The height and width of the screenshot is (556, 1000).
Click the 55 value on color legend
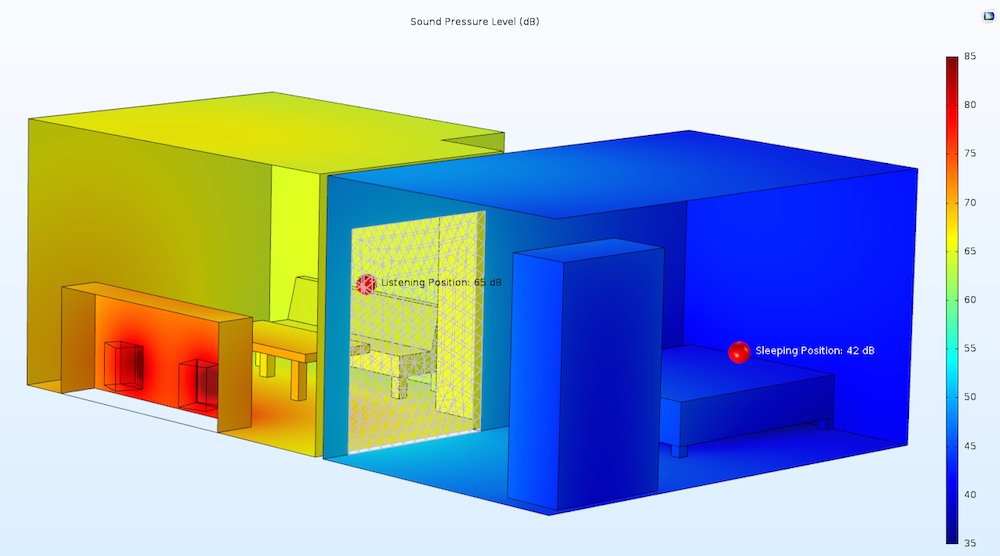[969, 349]
